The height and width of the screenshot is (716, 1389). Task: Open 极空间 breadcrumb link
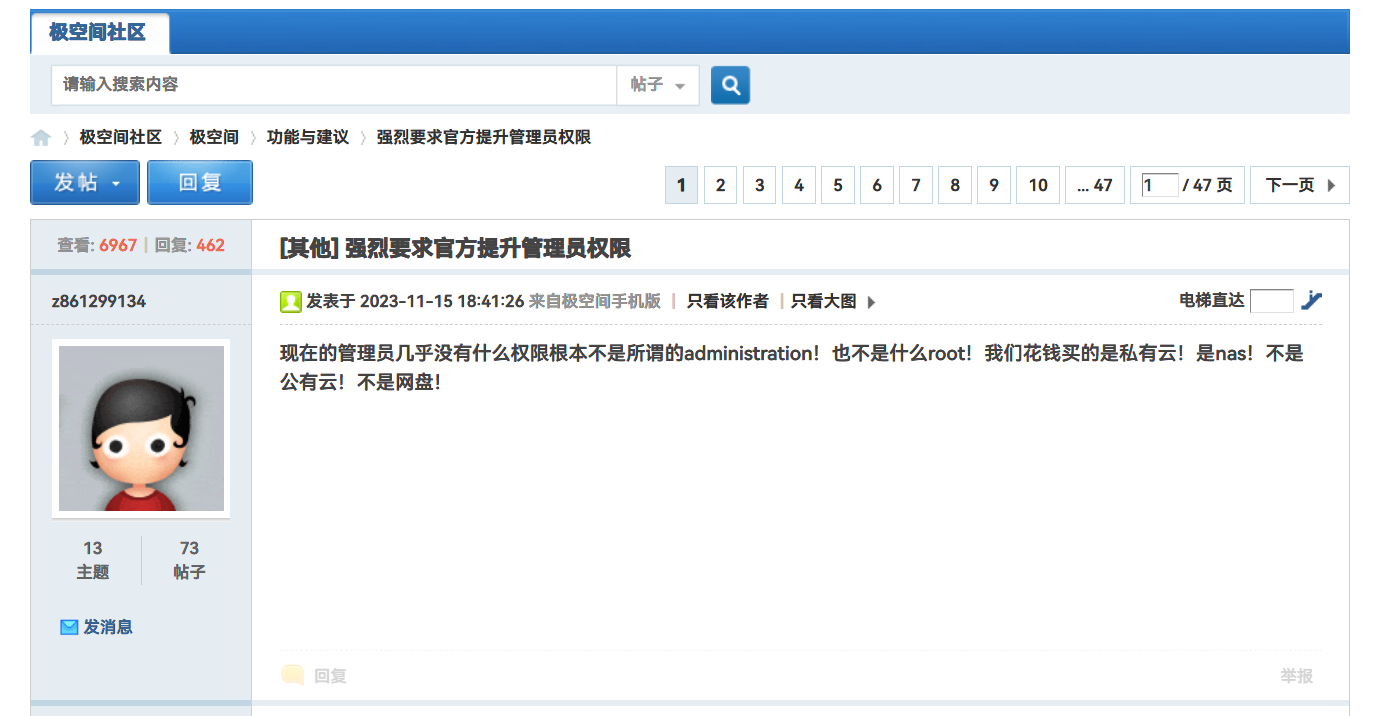coord(214,137)
